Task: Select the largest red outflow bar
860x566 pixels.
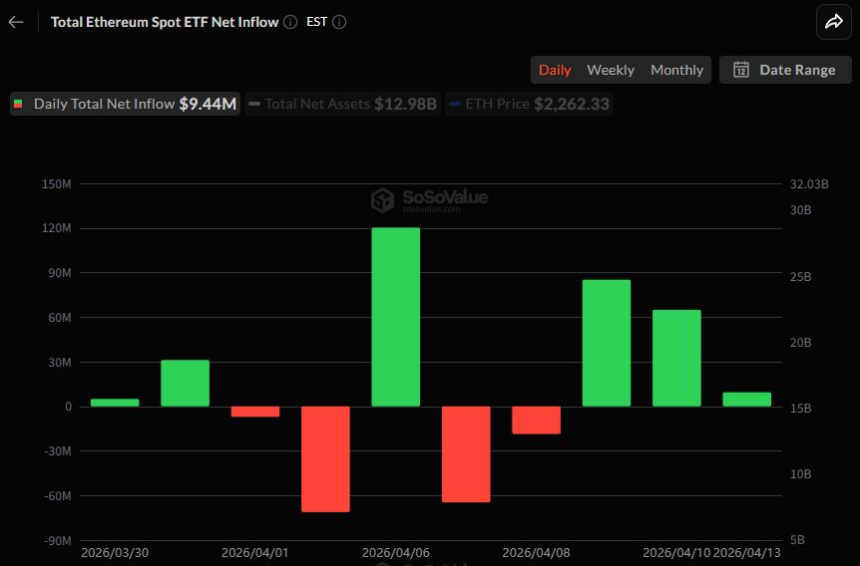Action: (x=325, y=458)
